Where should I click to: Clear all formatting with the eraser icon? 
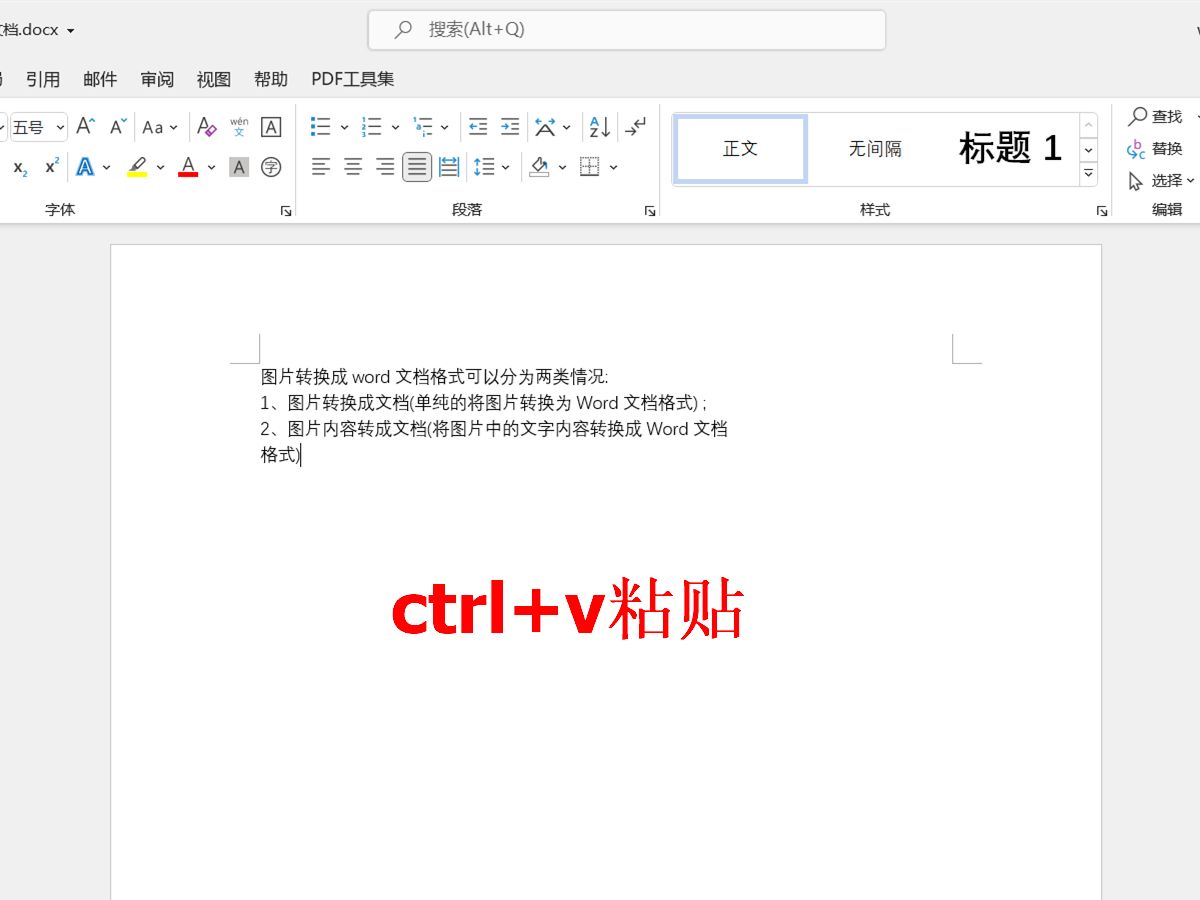[x=206, y=127]
